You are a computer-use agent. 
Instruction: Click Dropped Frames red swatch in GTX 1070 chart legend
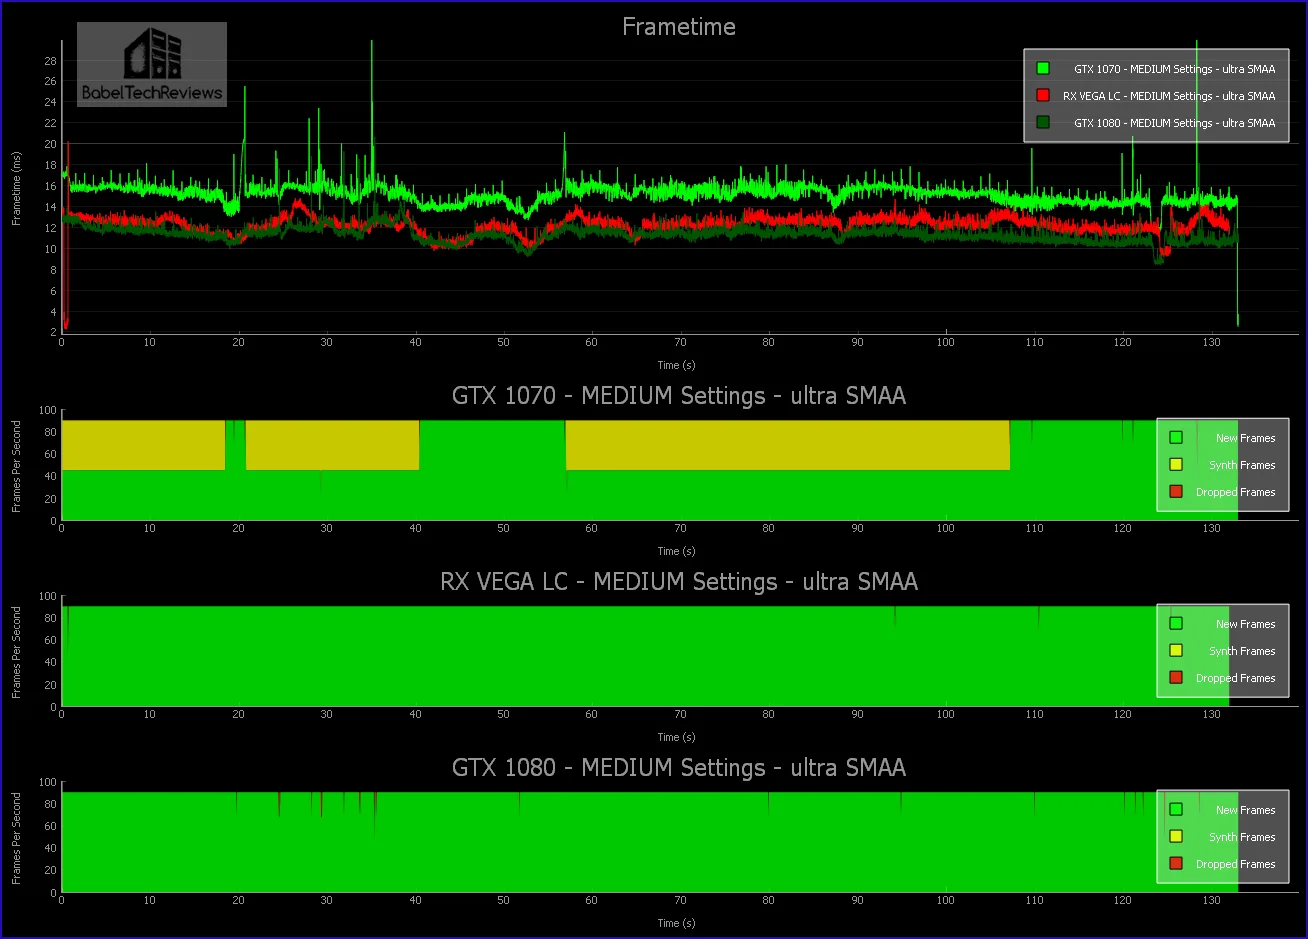click(1176, 492)
